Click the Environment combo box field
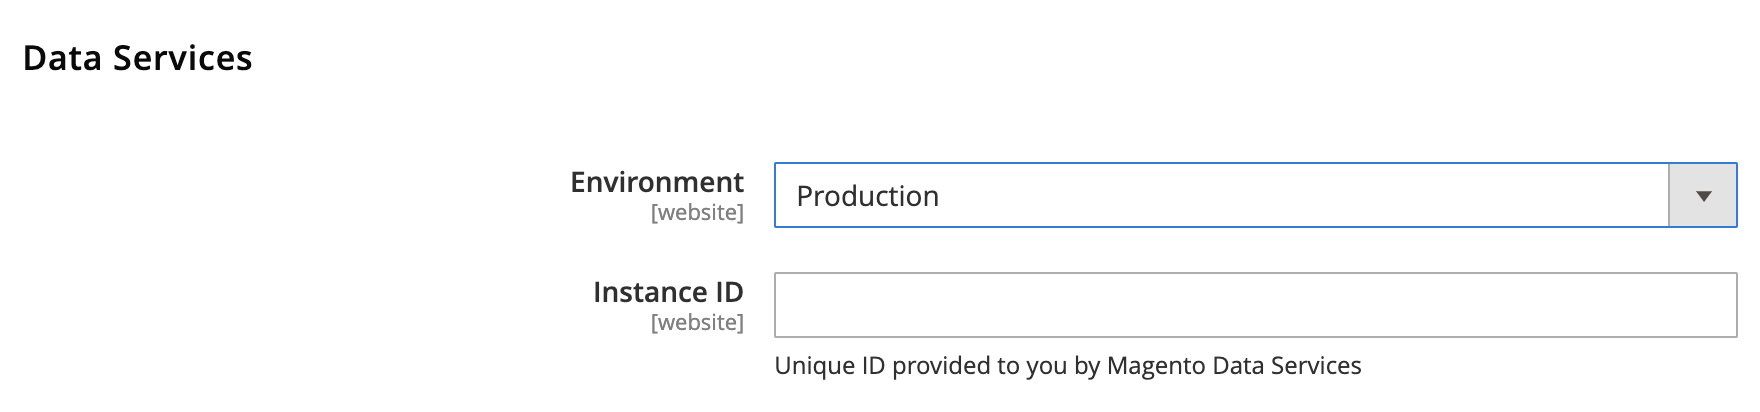 (1256, 196)
